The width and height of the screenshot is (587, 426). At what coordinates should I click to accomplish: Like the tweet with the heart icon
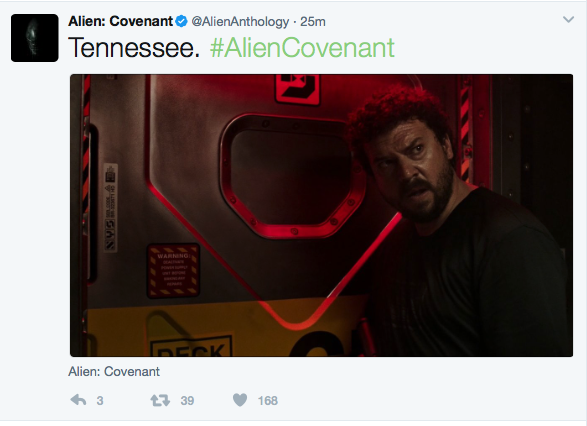pos(240,400)
